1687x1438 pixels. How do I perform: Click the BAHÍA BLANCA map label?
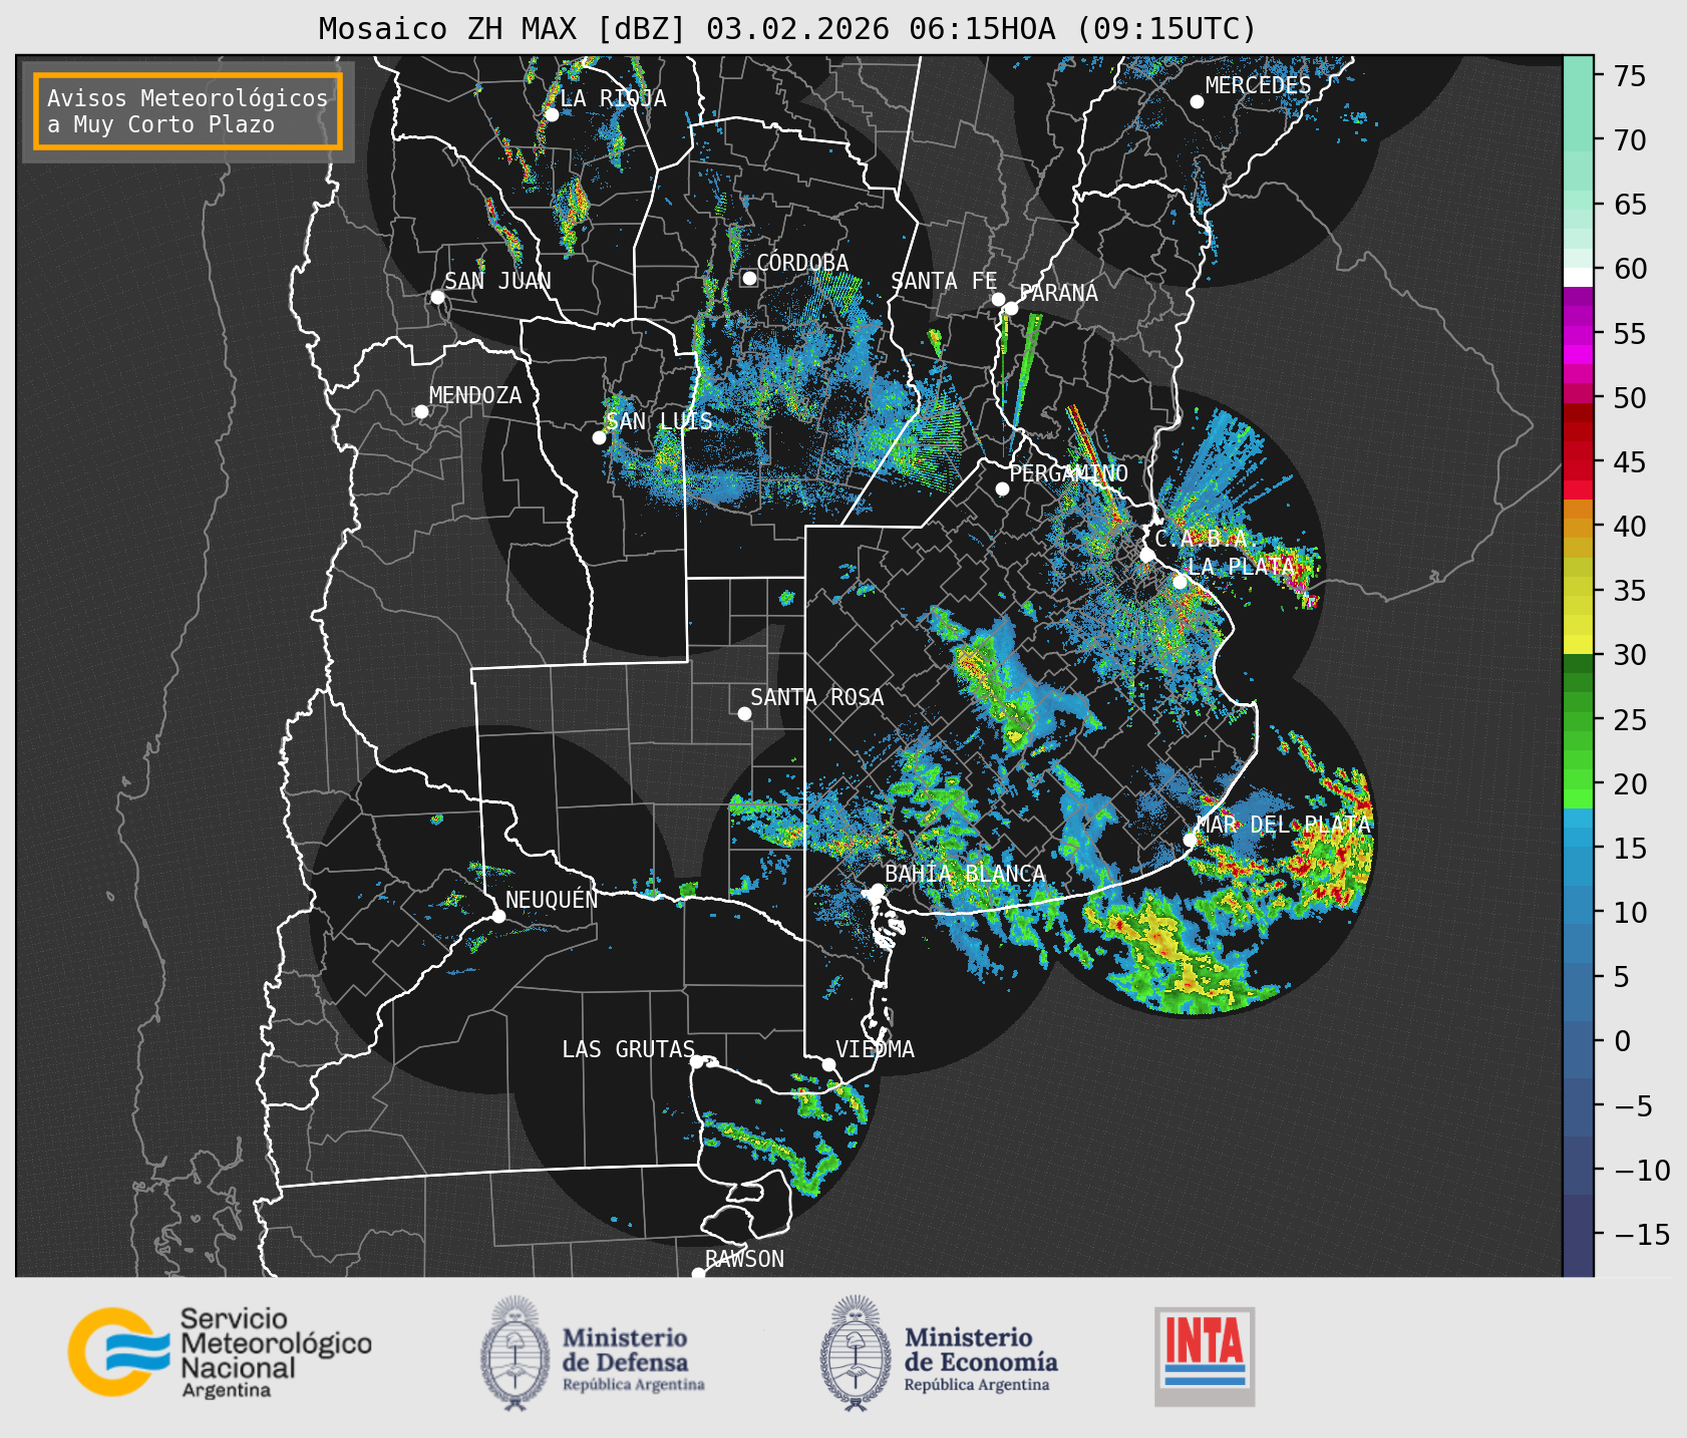(965, 874)
